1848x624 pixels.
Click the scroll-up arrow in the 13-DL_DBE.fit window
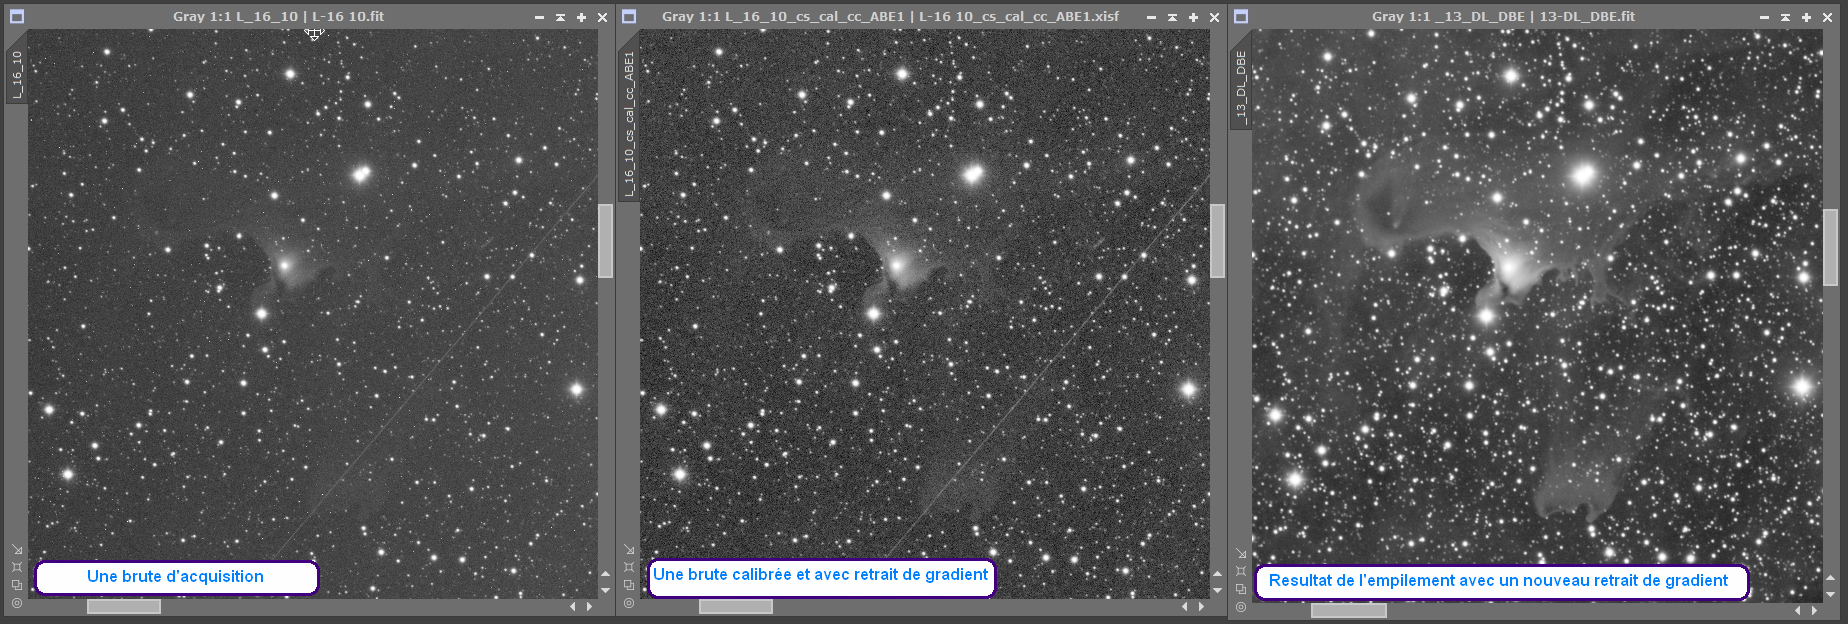1830,578
